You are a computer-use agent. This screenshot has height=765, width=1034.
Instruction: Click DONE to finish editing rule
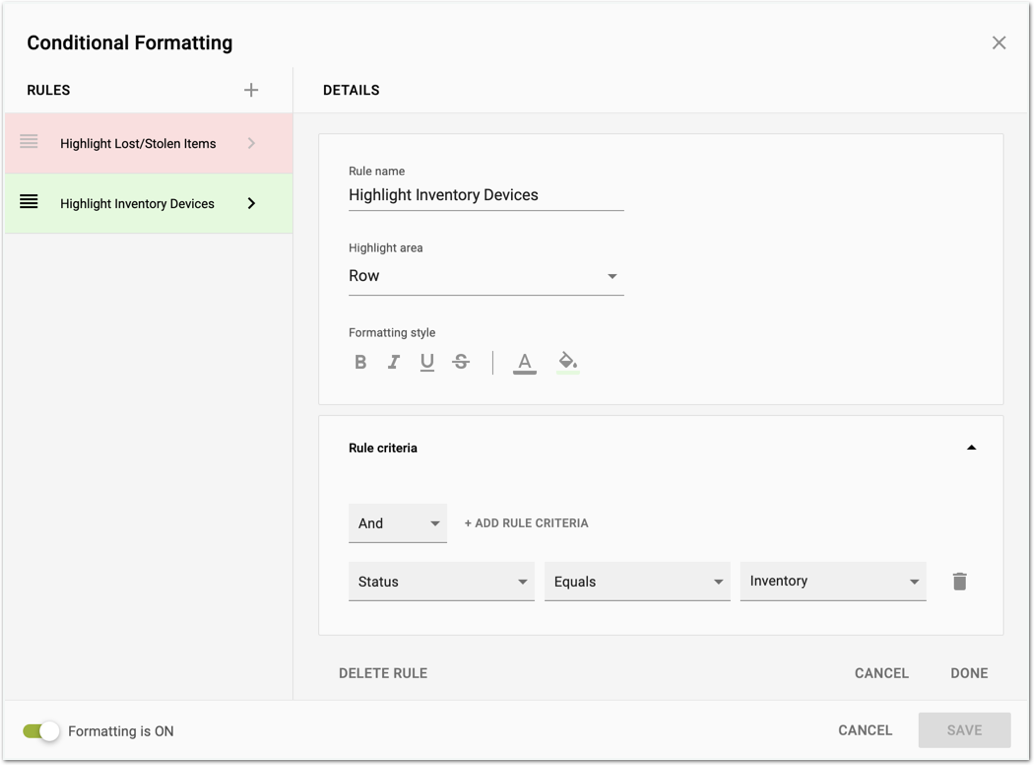tap(969, 673)
